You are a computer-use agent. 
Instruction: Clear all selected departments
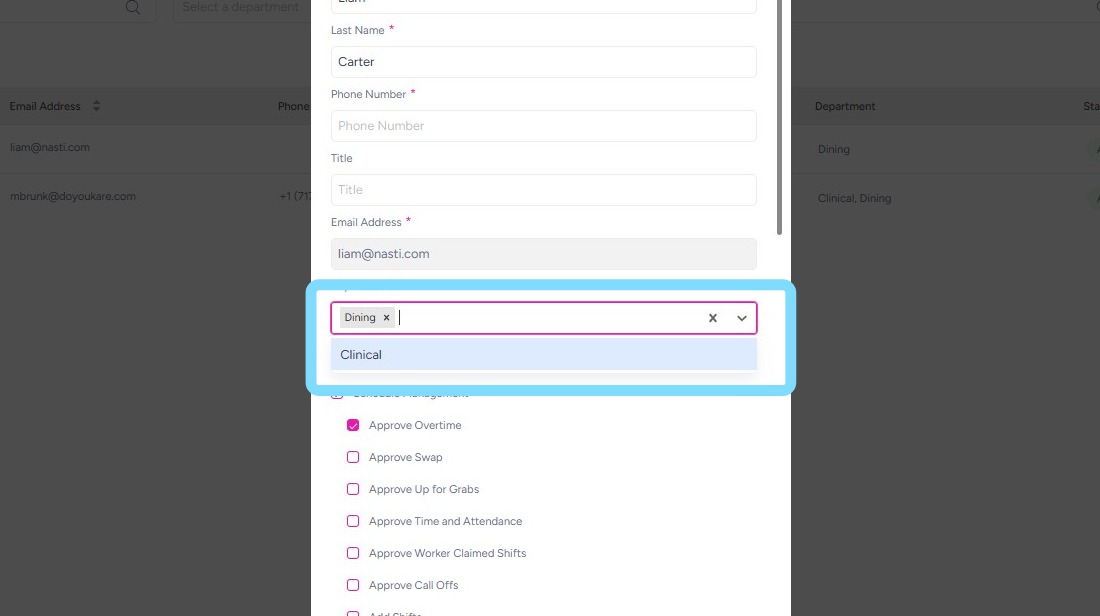pyautogui.click(x=713, y=318)
